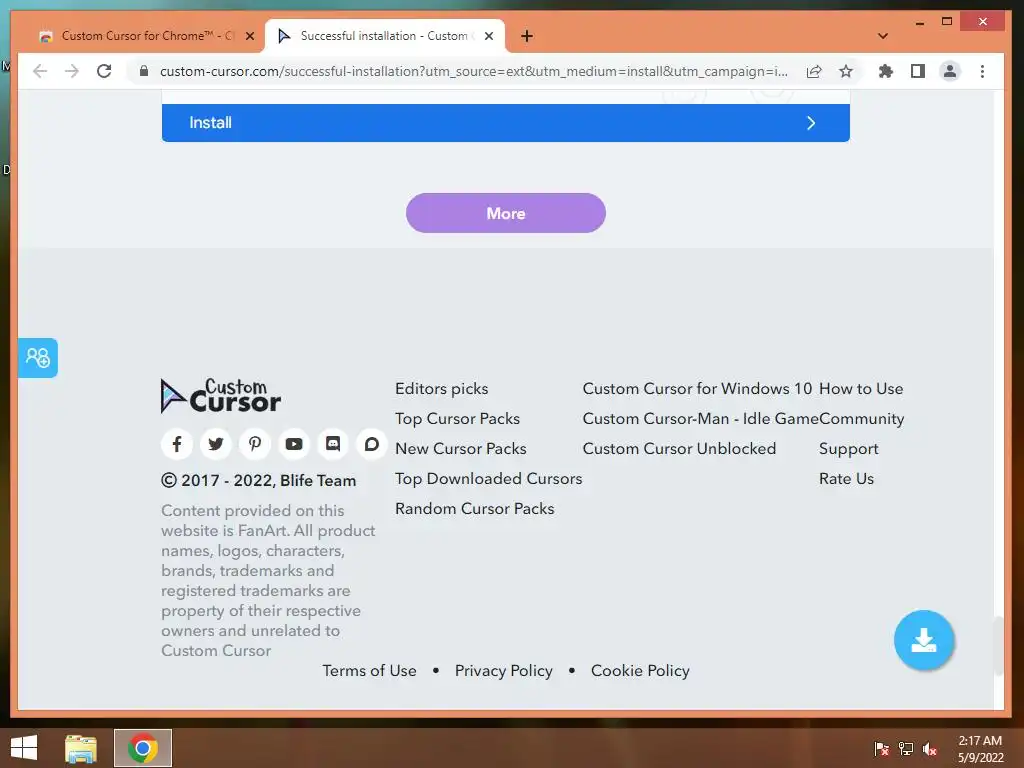Open the taskbar clock showing 2:17 AM
The height and width of the screenshot is (768, 1024).
pos(980,749)
